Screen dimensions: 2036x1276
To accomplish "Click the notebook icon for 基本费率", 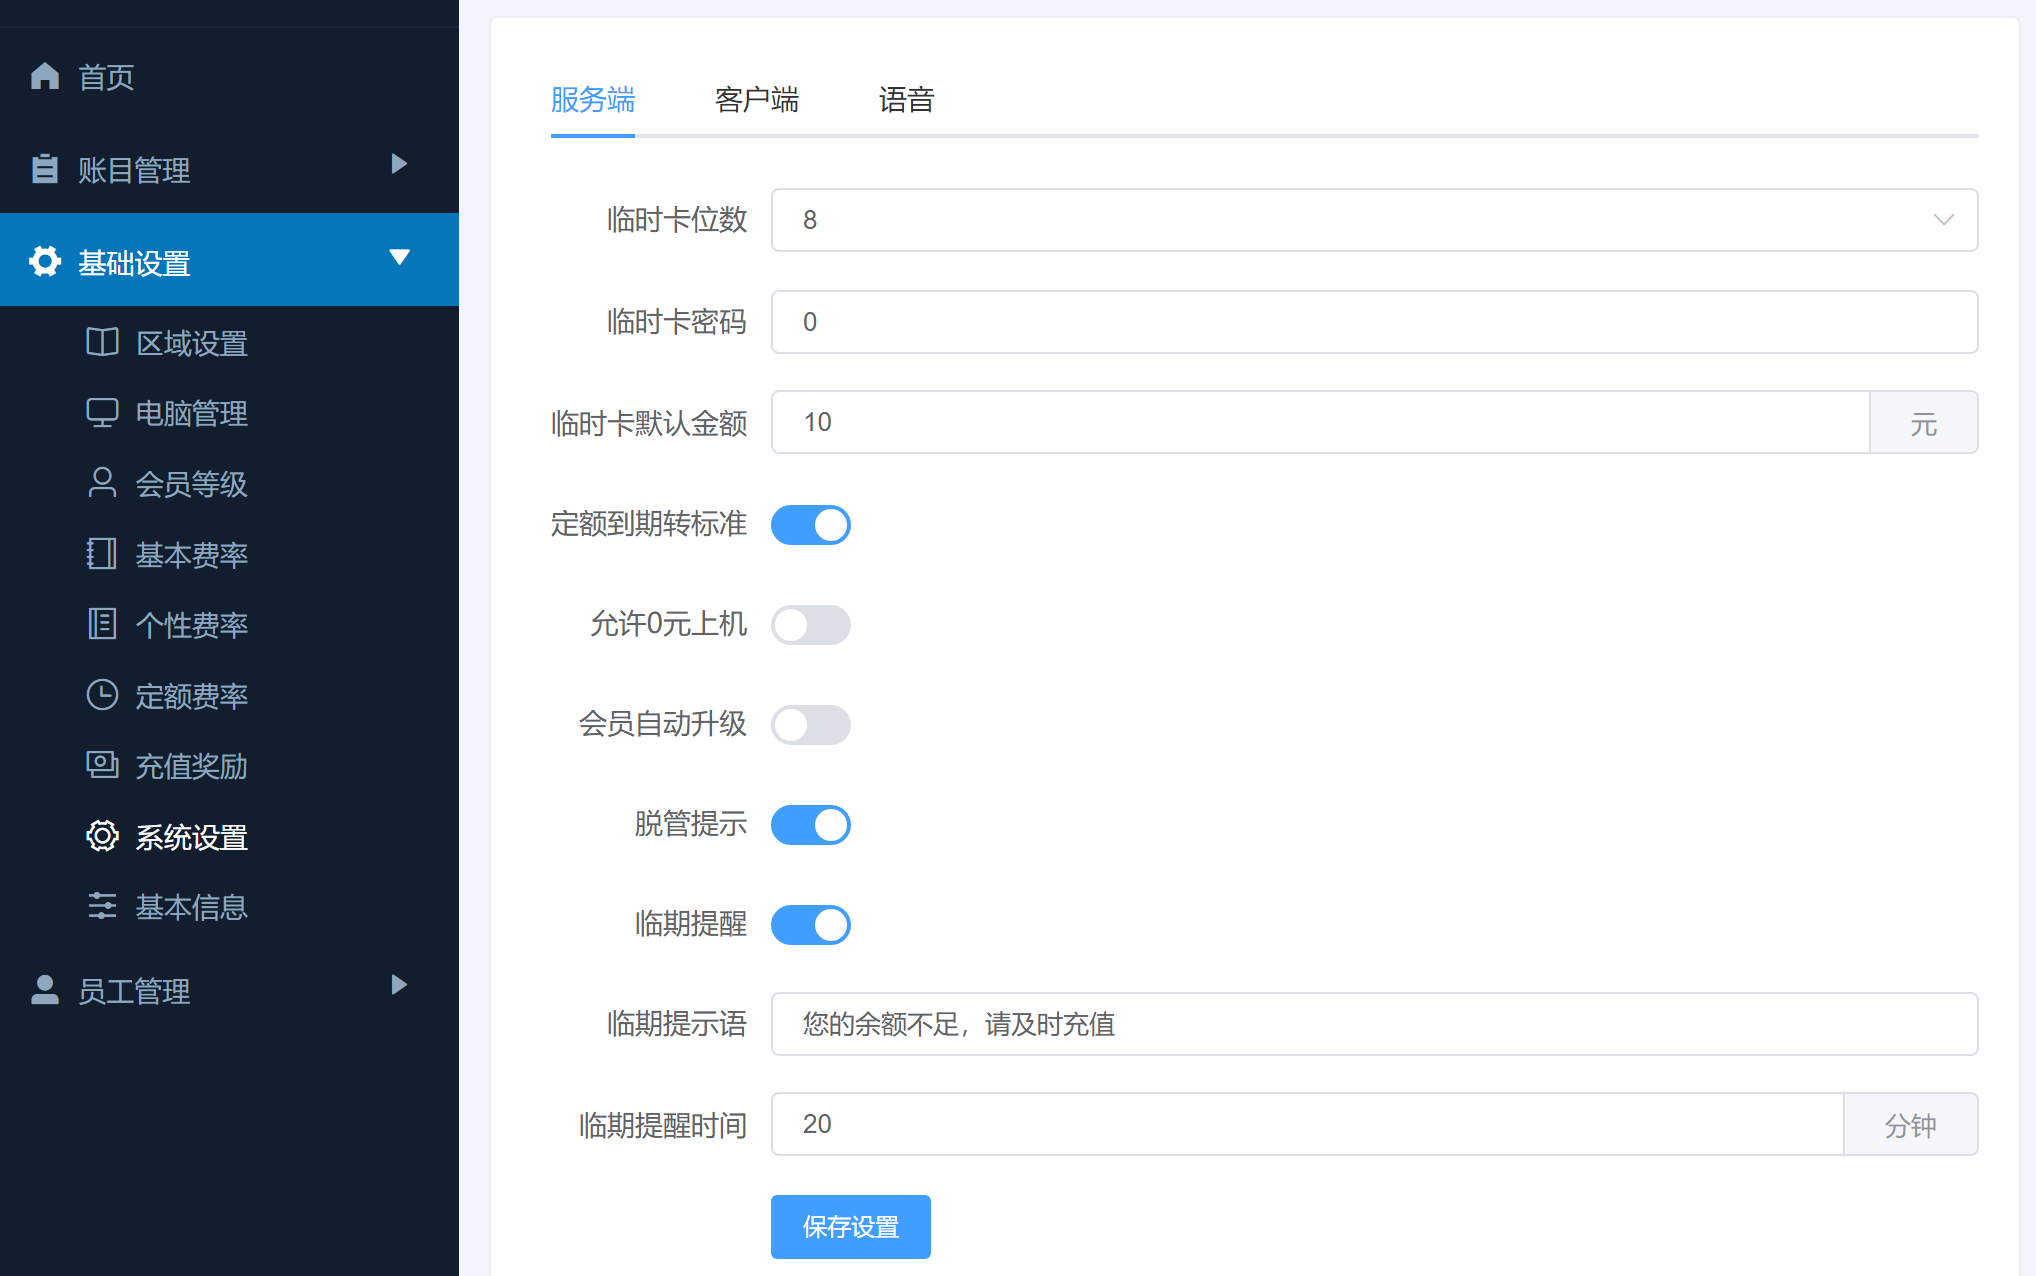I will 102,553.
